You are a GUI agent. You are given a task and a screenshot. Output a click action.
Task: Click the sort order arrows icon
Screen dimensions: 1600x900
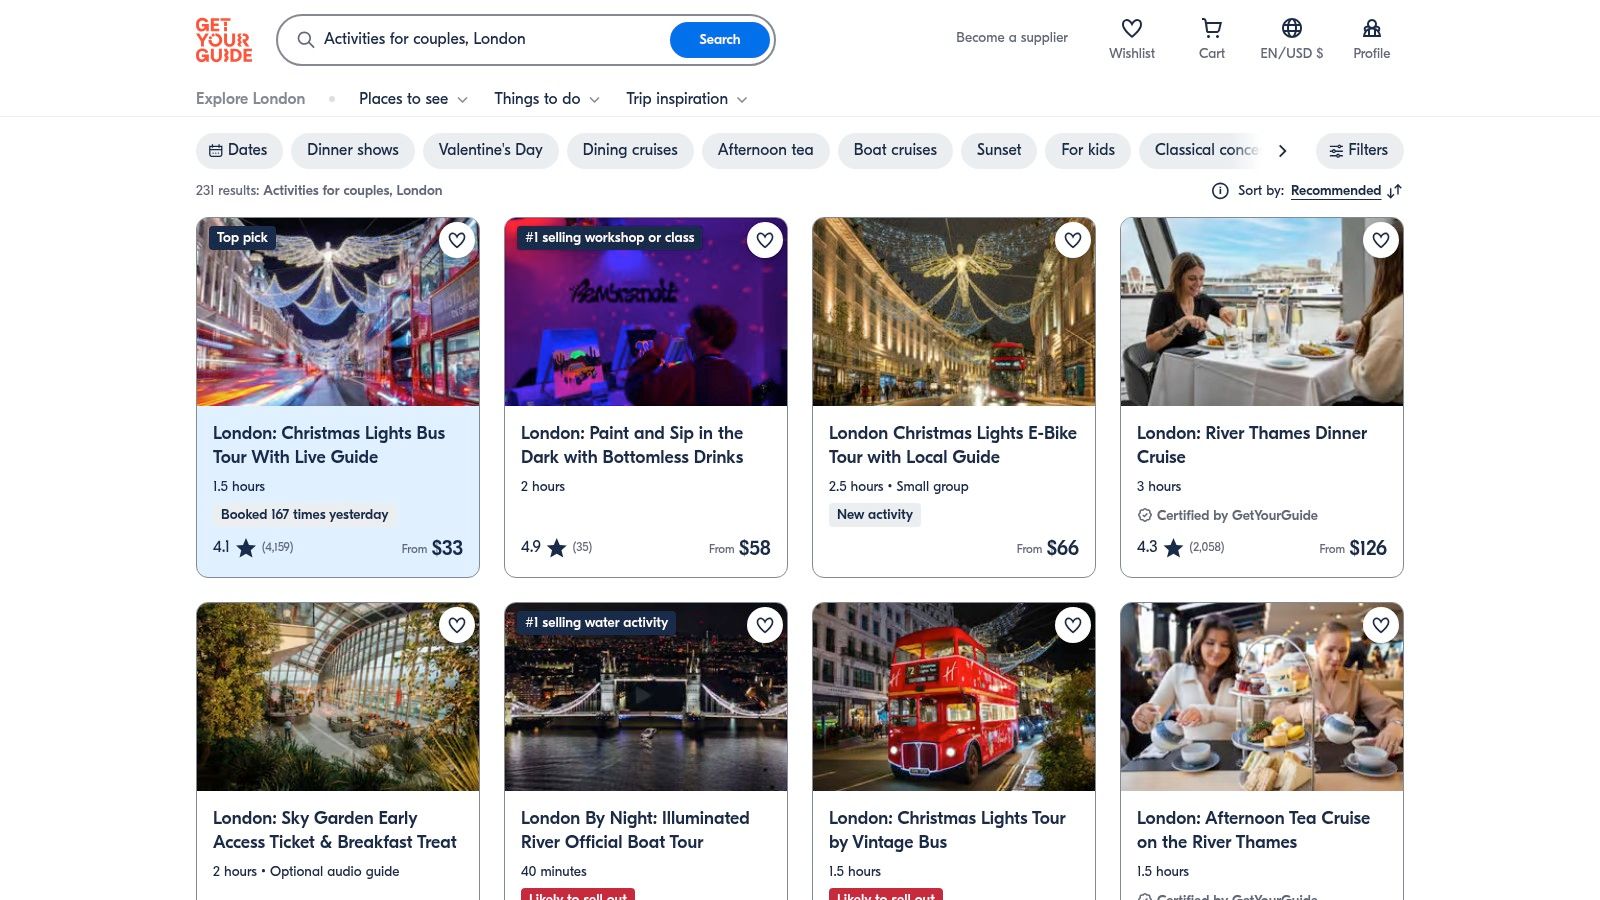pos(1395,191)
